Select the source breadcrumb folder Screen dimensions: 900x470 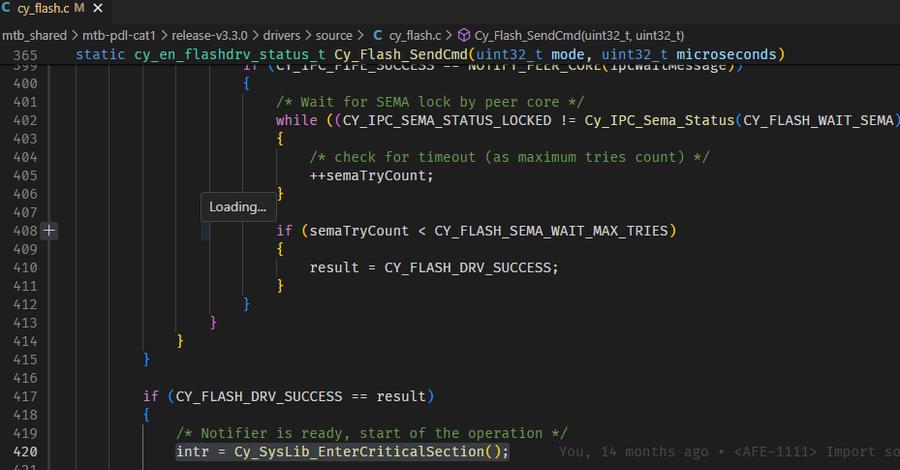(x=333, y=35)
